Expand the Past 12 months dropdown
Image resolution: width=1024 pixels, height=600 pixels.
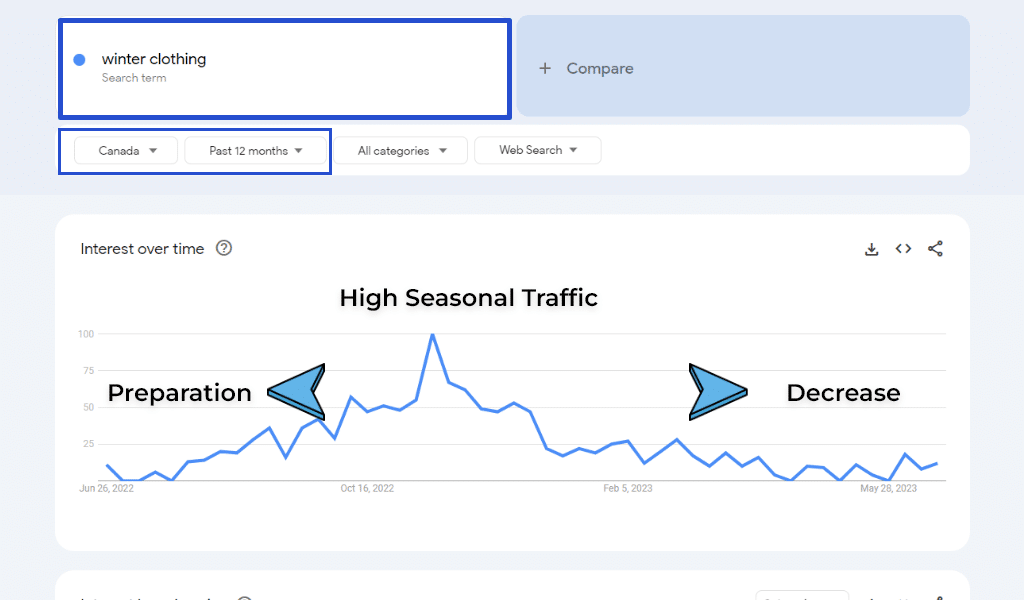pyautogui.click(x=255, y=151)
